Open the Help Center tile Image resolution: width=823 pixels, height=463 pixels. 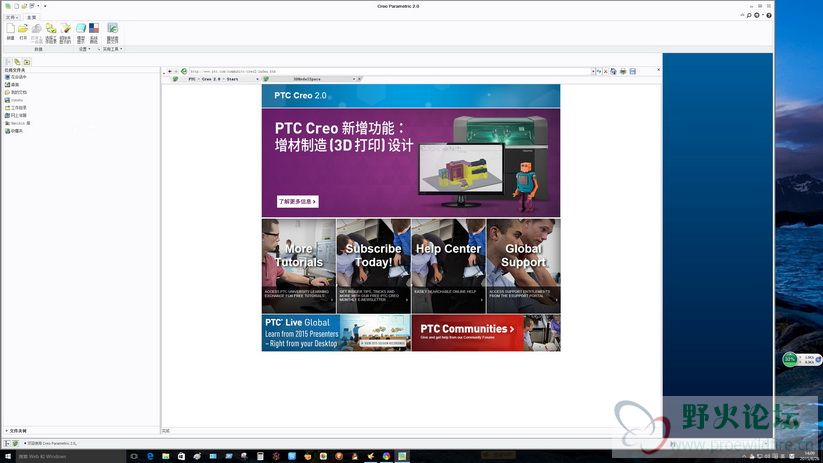click(449, 266)
